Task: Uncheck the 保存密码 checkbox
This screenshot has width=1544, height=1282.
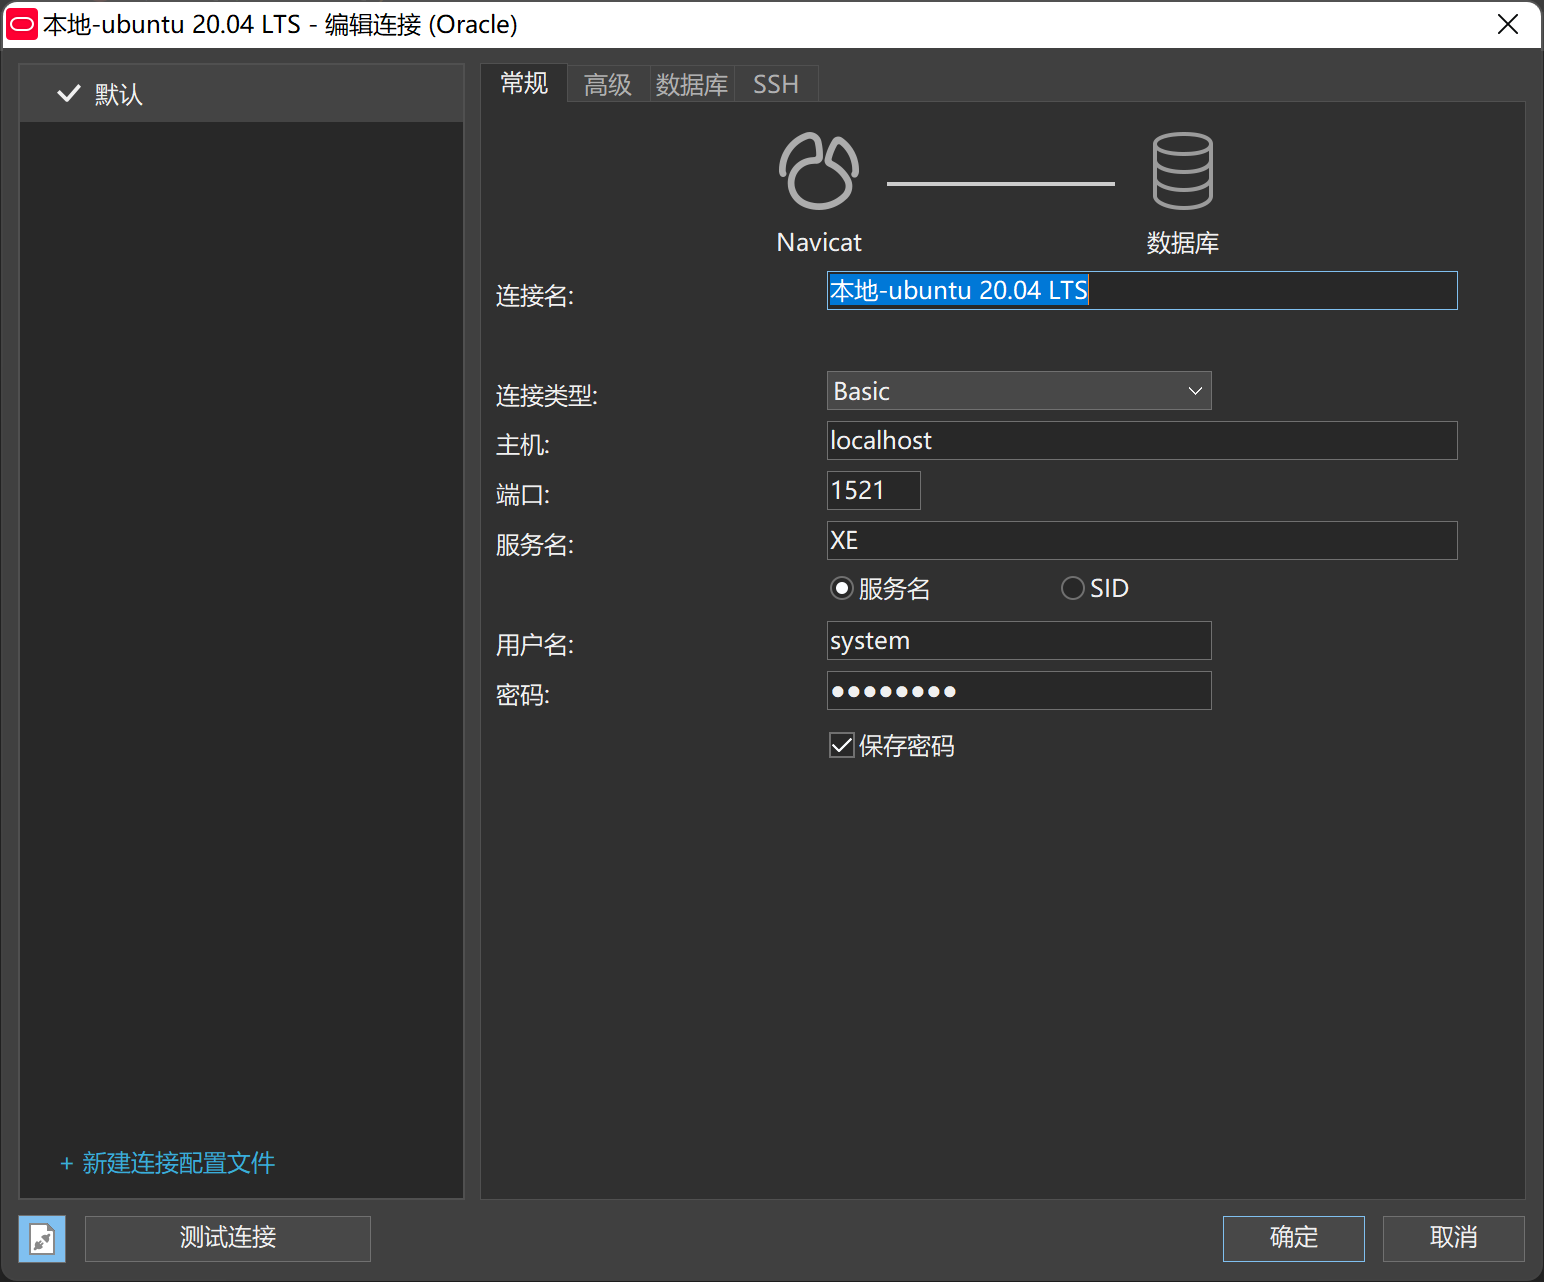Action: 841,745
